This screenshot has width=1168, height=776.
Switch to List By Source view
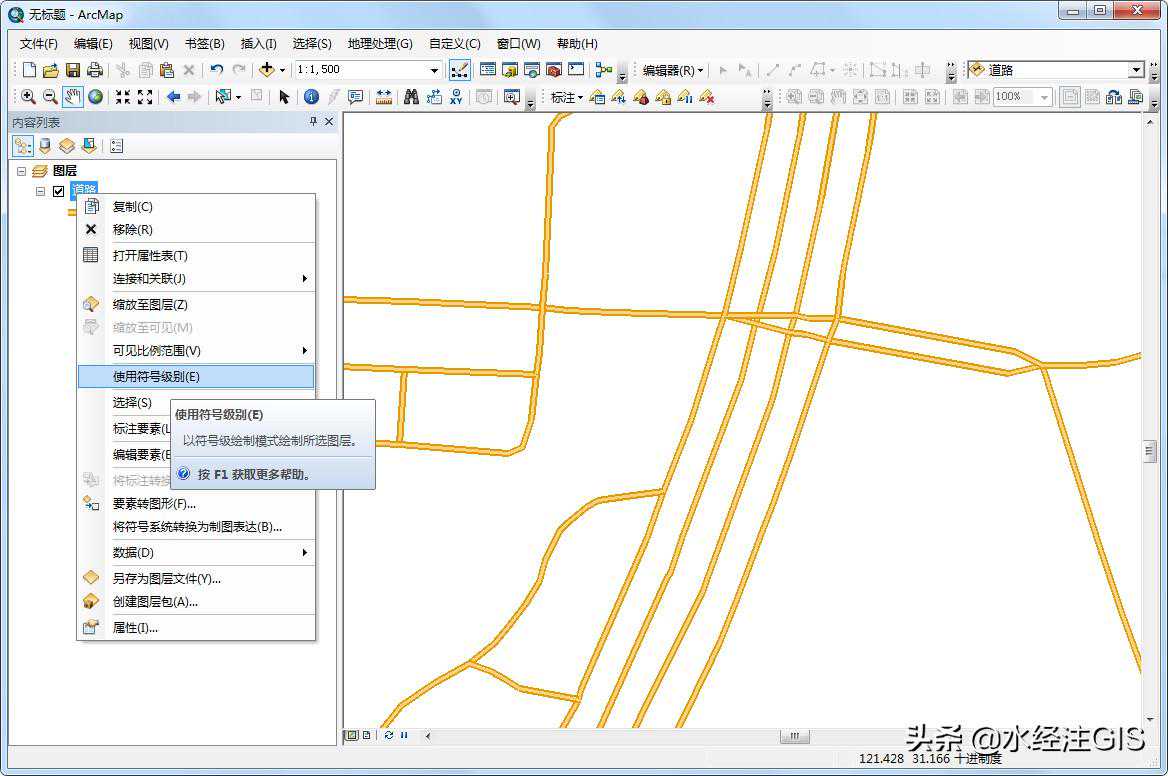coord(45,146)
